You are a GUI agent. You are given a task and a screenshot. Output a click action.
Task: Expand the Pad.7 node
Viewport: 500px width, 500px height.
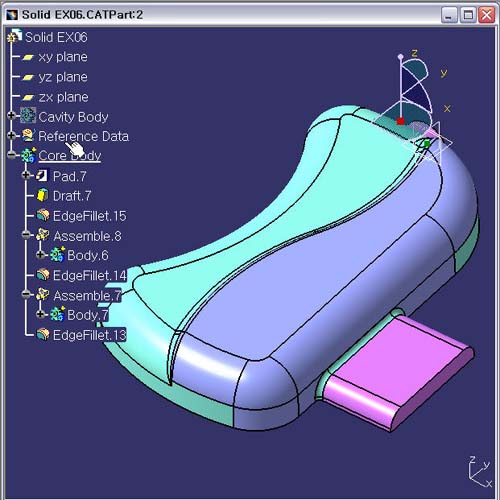click(x=26, y=175)
